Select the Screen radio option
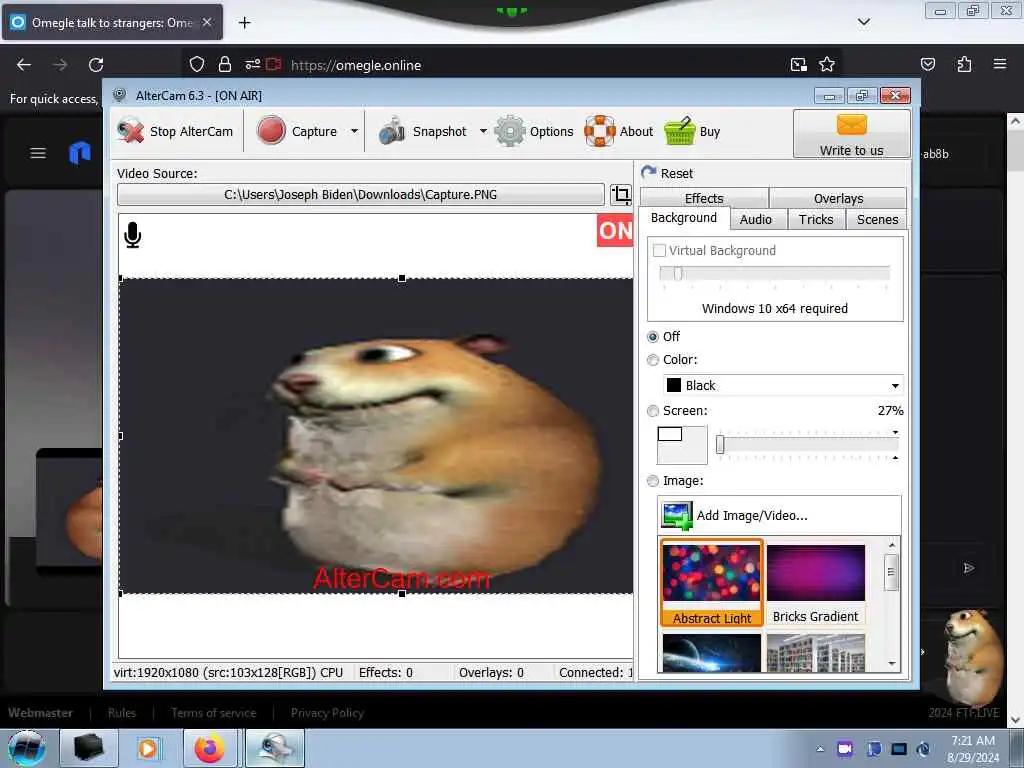Image resolution: width=1024 pixels, height=768 pixels. [x=652, y=411]
